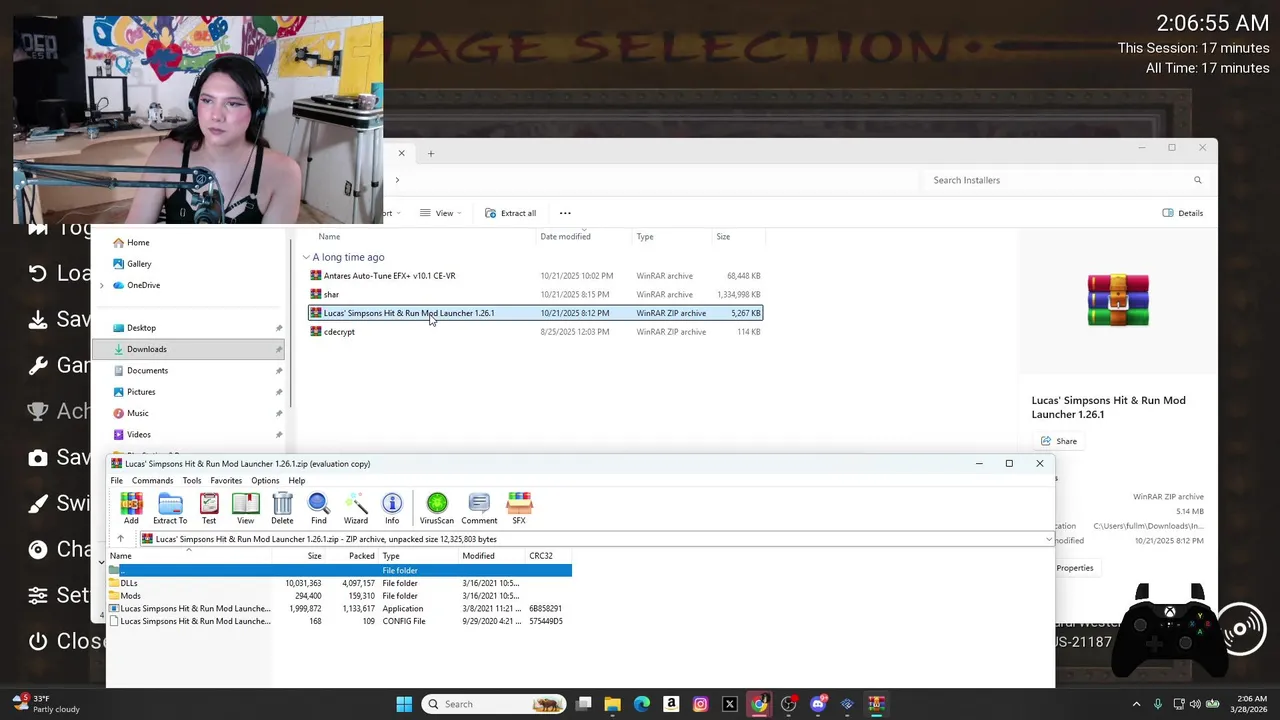This screenshot has height=720, width=1280.
Task: Sort Explorer files by Date modified
Action: 565,237
